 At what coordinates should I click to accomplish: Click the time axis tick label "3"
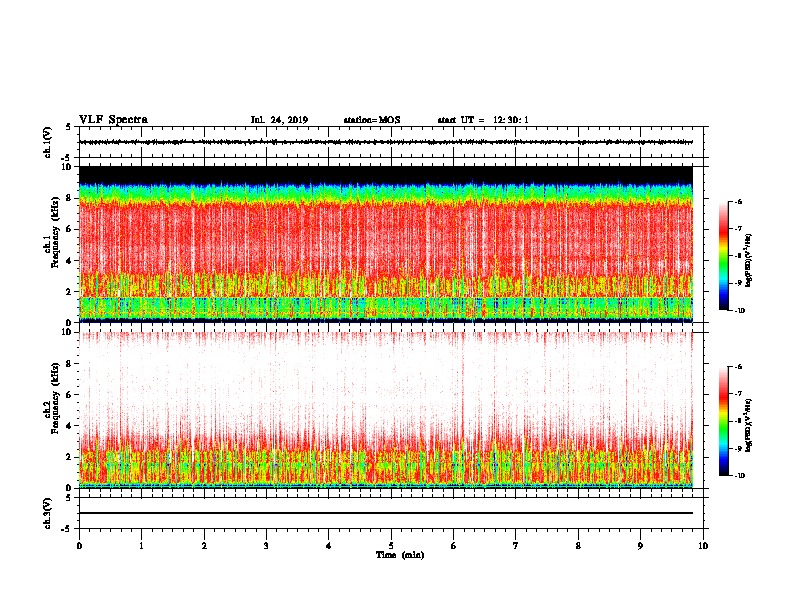pos(266,546)
